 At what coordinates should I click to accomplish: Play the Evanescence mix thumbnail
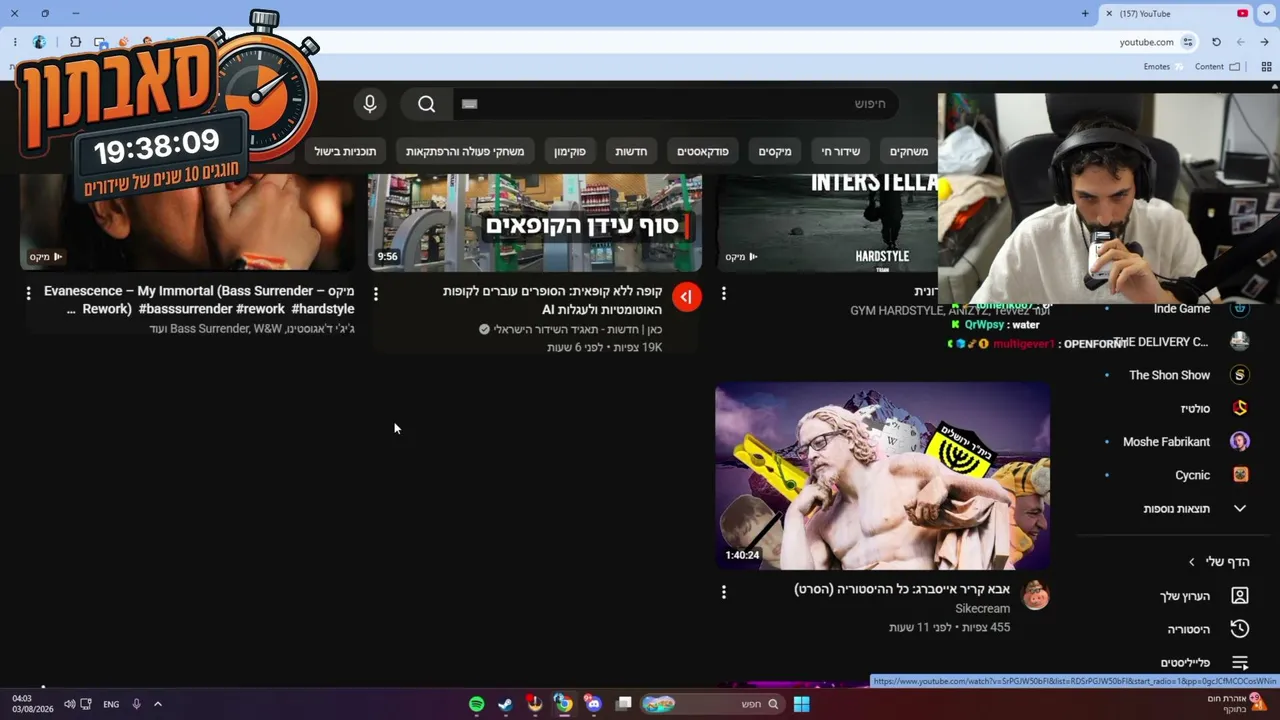(187, 222)
